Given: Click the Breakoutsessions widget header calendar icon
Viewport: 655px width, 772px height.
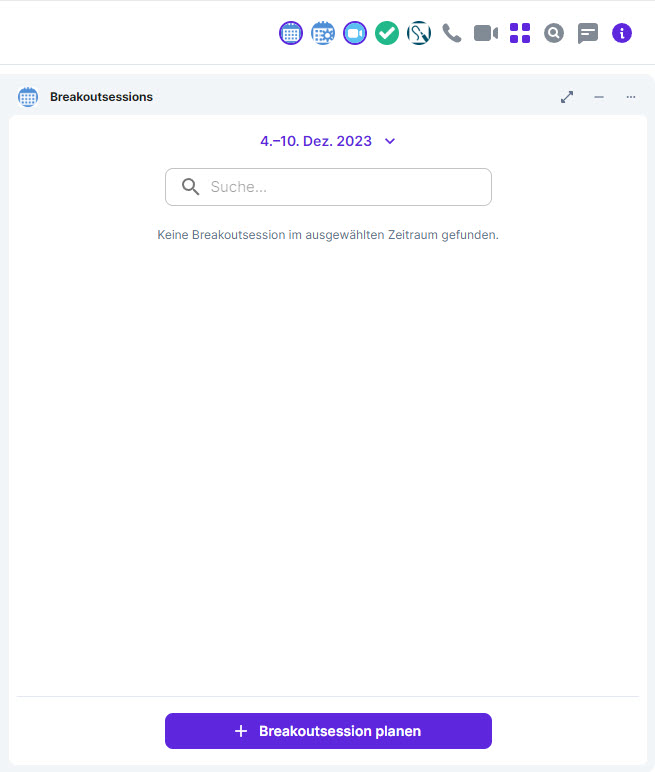Looking at the screenshot, I should tap(28, 97).
